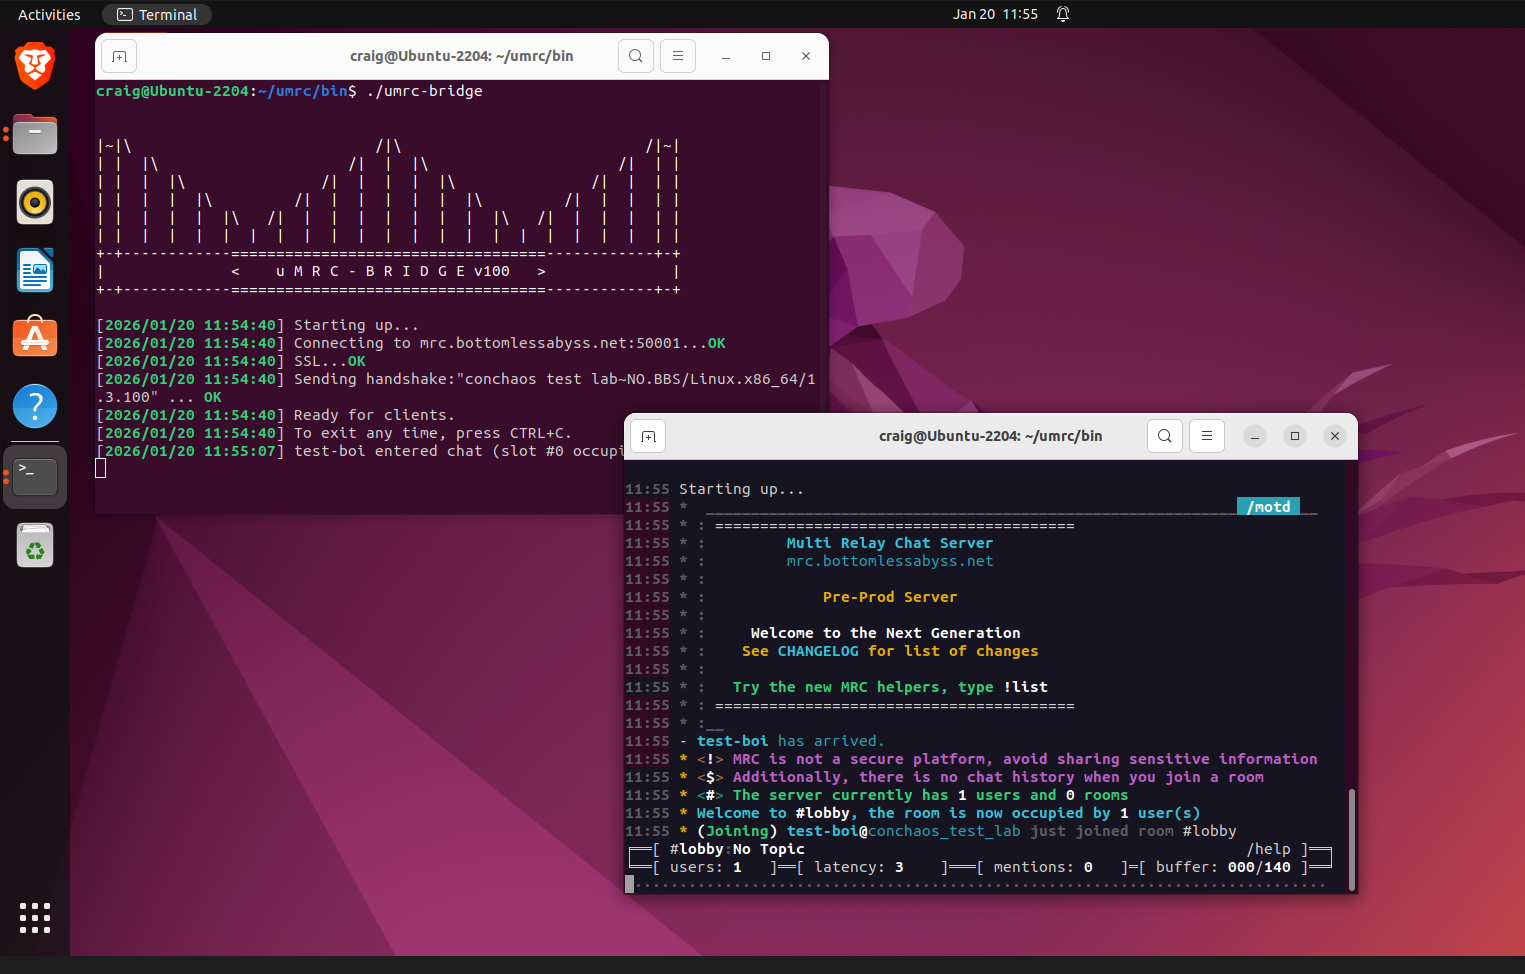Add new tab in umrc-bridge terminal
Screen dimensions: 1525x974
(x=119, y=56)
